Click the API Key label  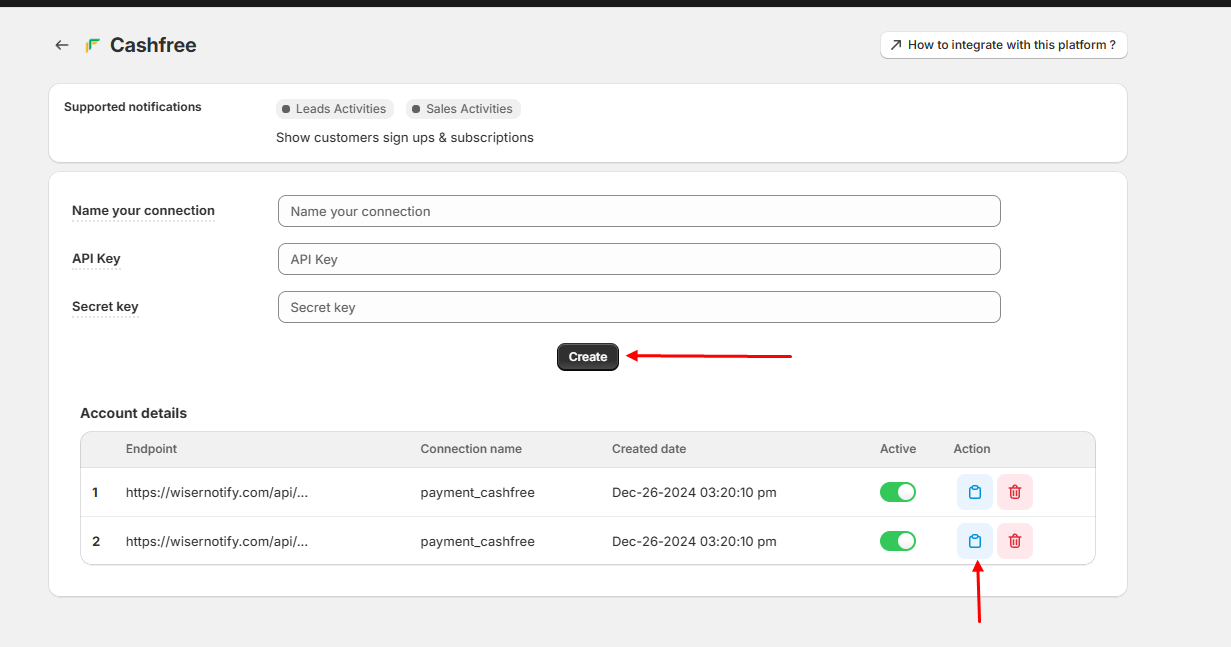point(96,259)
